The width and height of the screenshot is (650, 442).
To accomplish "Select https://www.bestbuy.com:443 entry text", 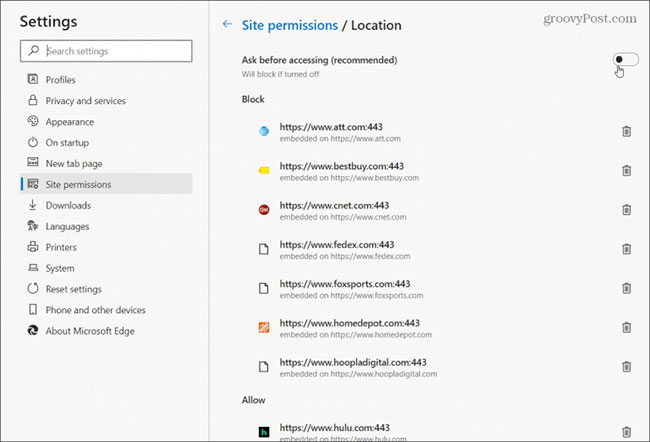I will 342,166.
